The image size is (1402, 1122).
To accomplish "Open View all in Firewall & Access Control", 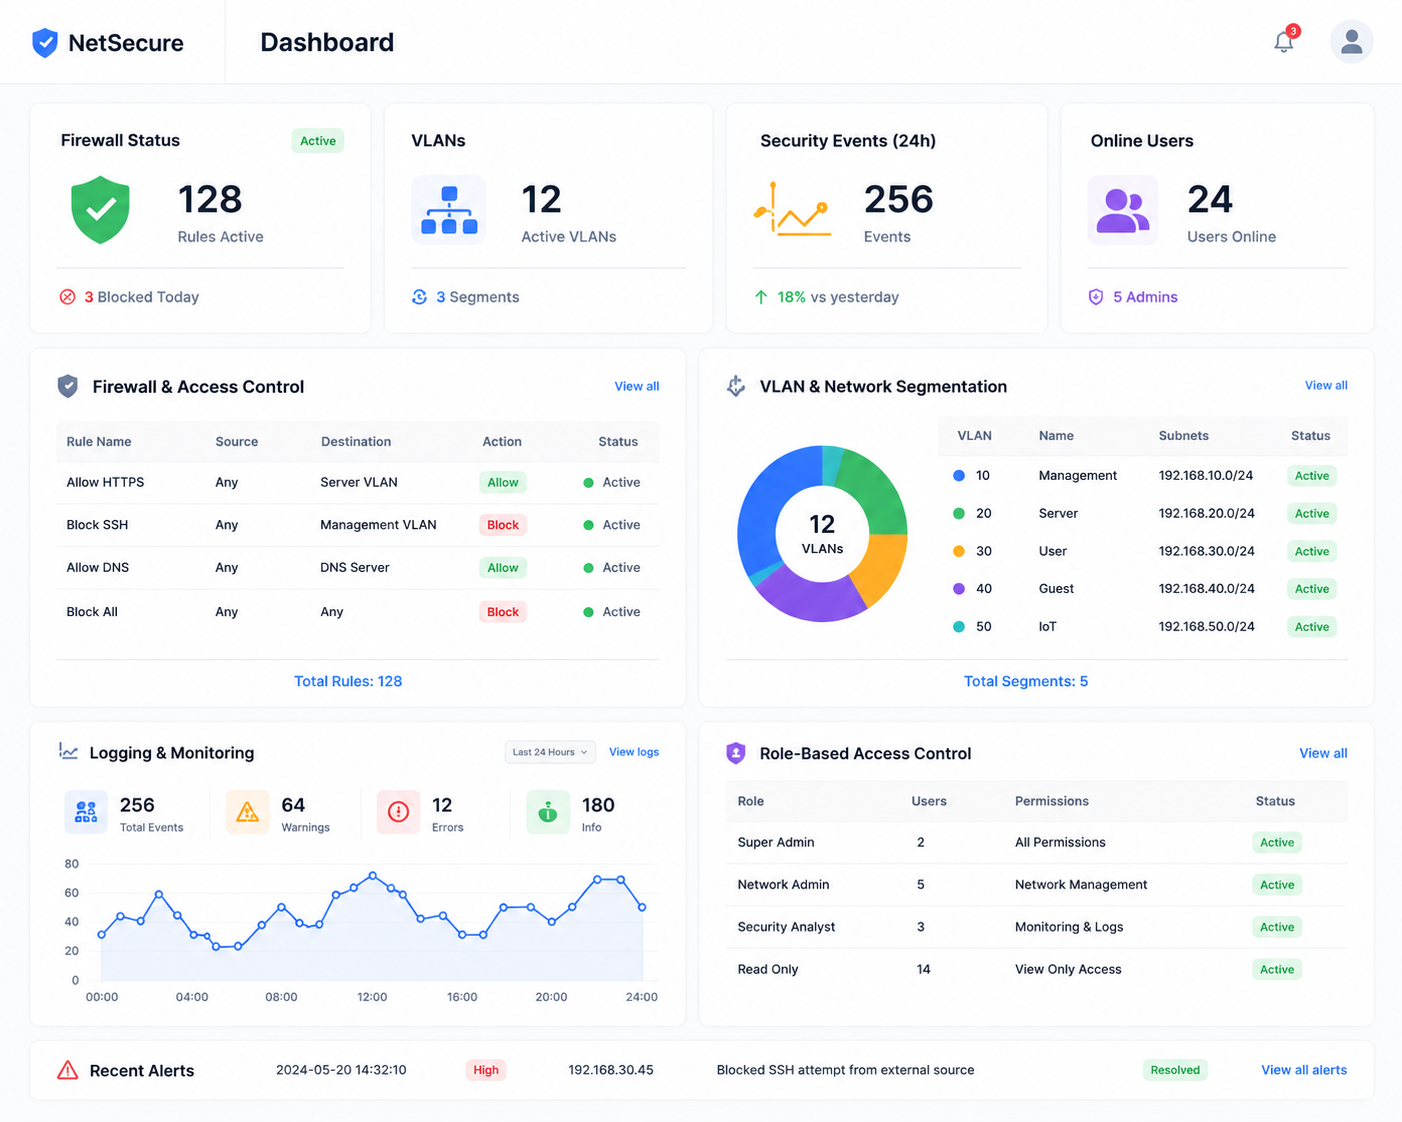I will point(637,386).
